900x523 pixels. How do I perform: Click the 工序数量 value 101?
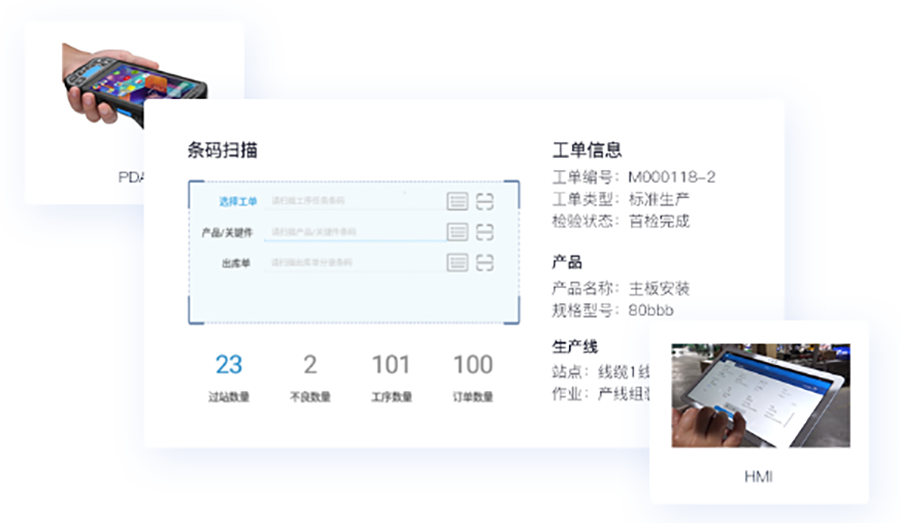click(391, 365)
